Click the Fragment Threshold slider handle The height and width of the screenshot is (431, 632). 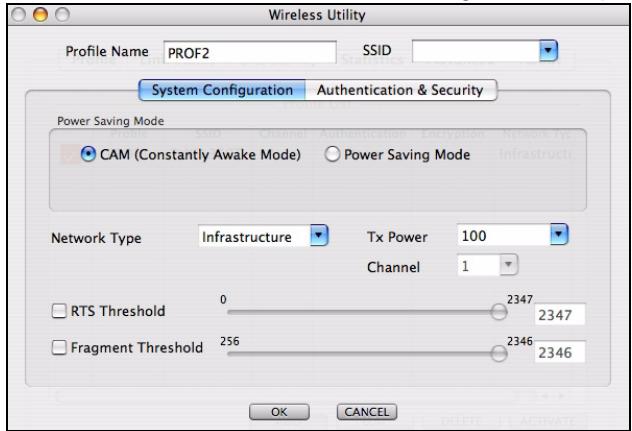499,354
